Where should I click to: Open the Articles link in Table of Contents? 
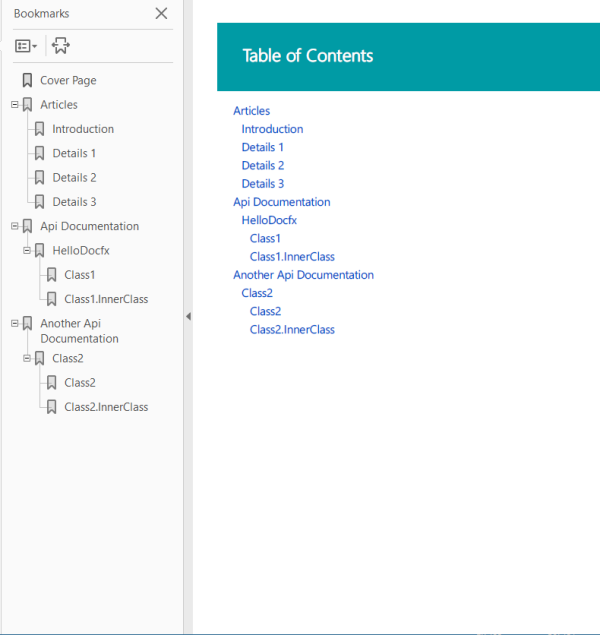(x=251, y=111)
